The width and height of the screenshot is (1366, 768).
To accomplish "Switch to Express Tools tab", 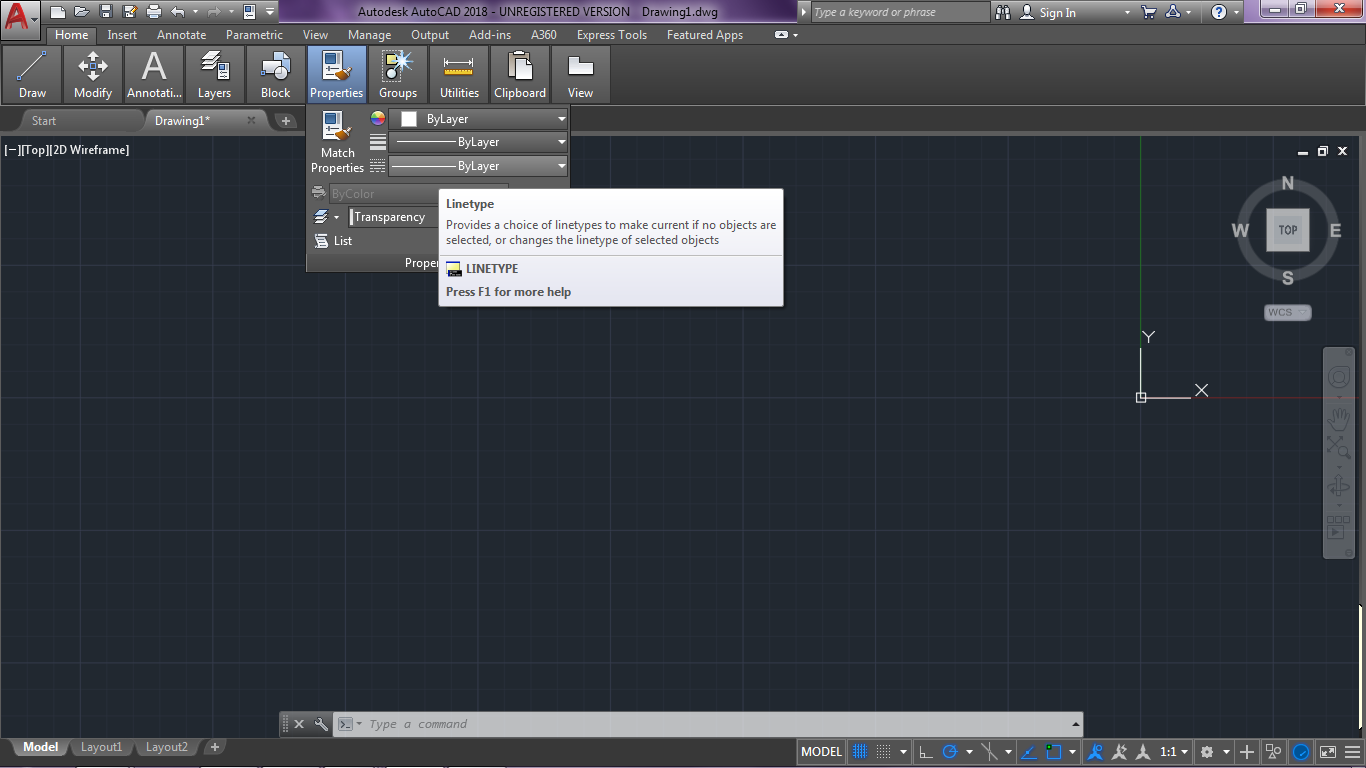I will [x=611, y=35].
